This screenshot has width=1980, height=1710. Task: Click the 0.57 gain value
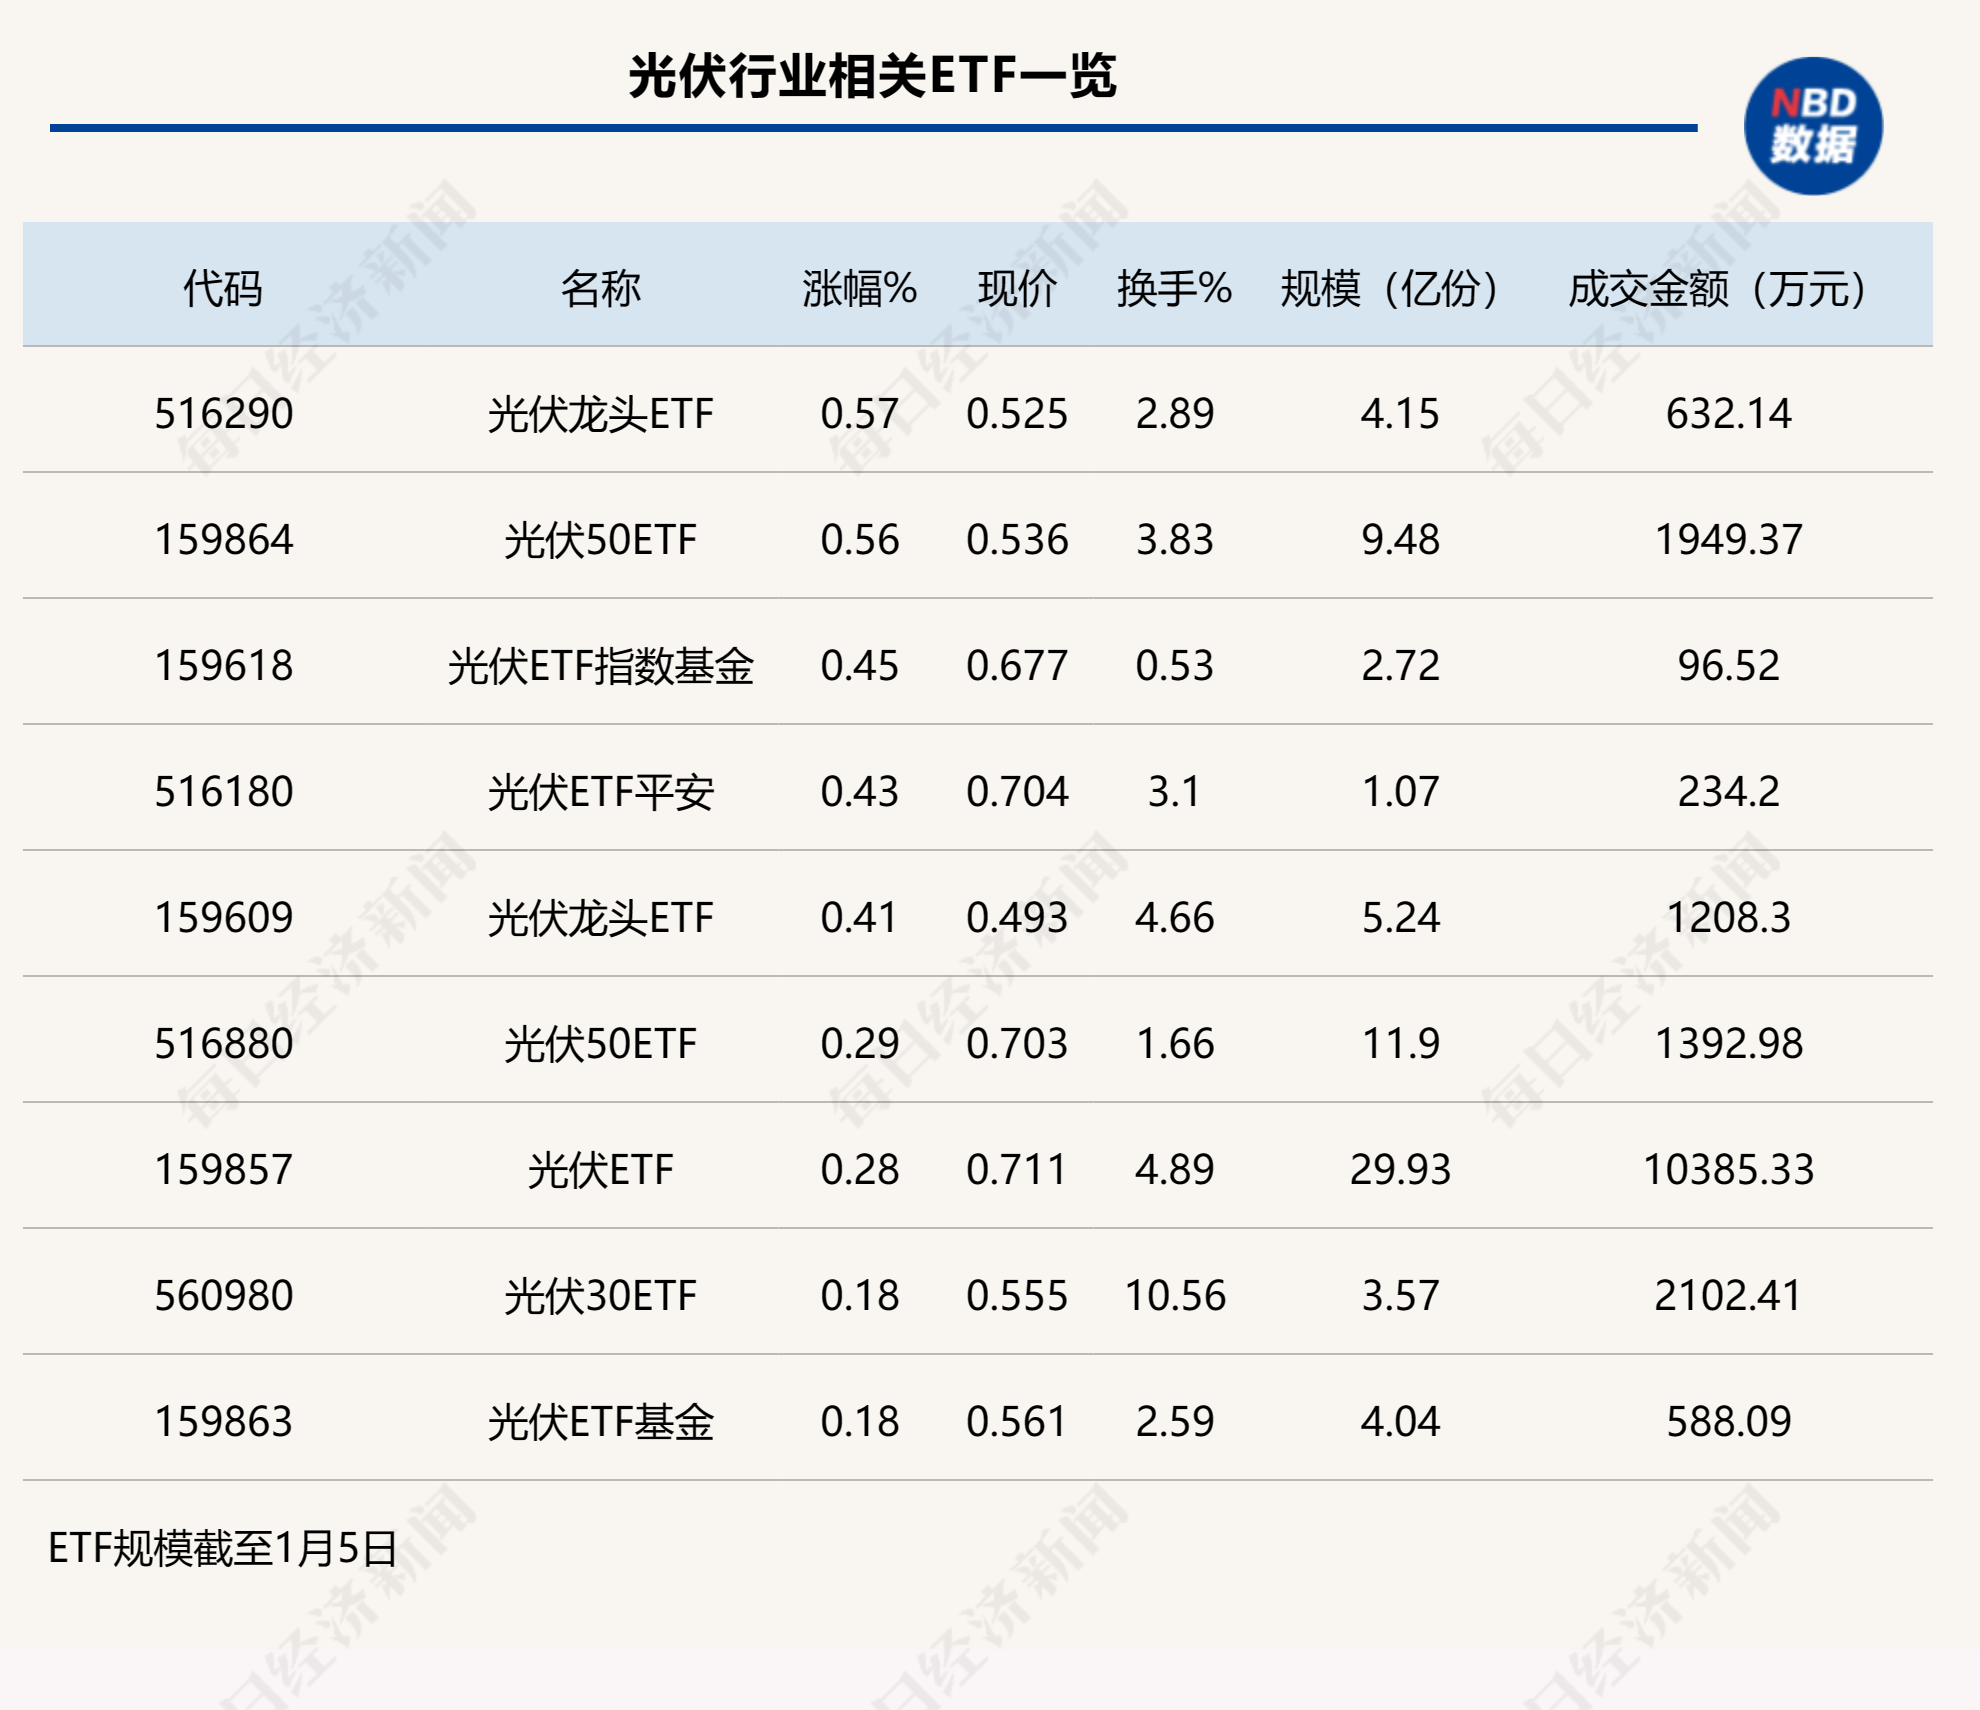(x=859, y=414)
